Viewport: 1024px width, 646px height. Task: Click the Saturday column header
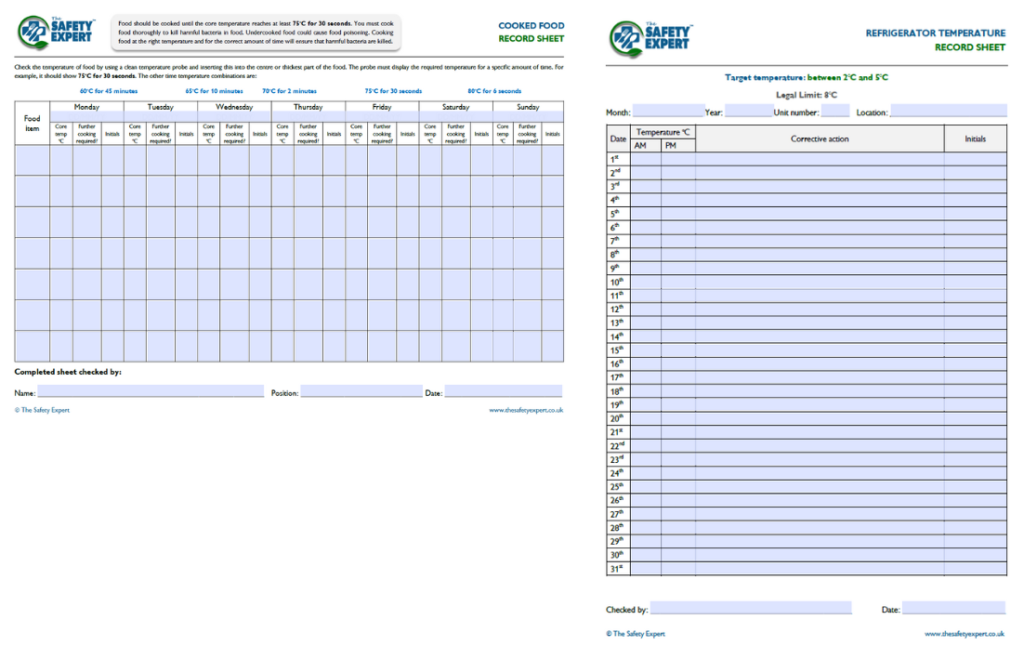[x=456, y=106]
